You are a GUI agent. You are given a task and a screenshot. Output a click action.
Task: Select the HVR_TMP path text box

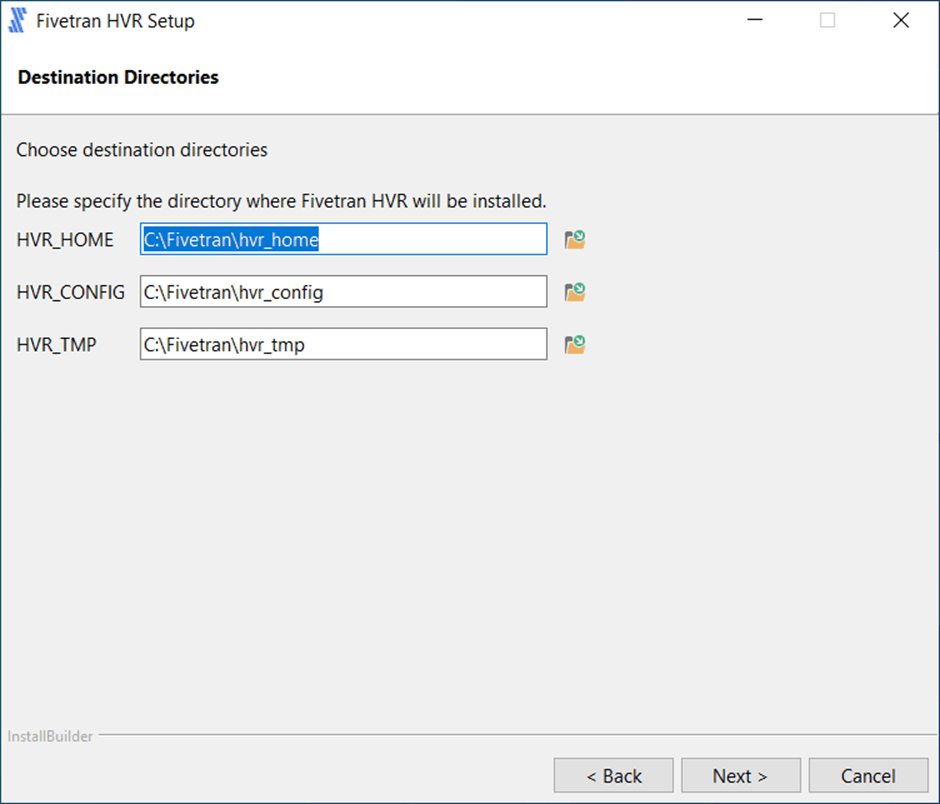tap(343, 345)
